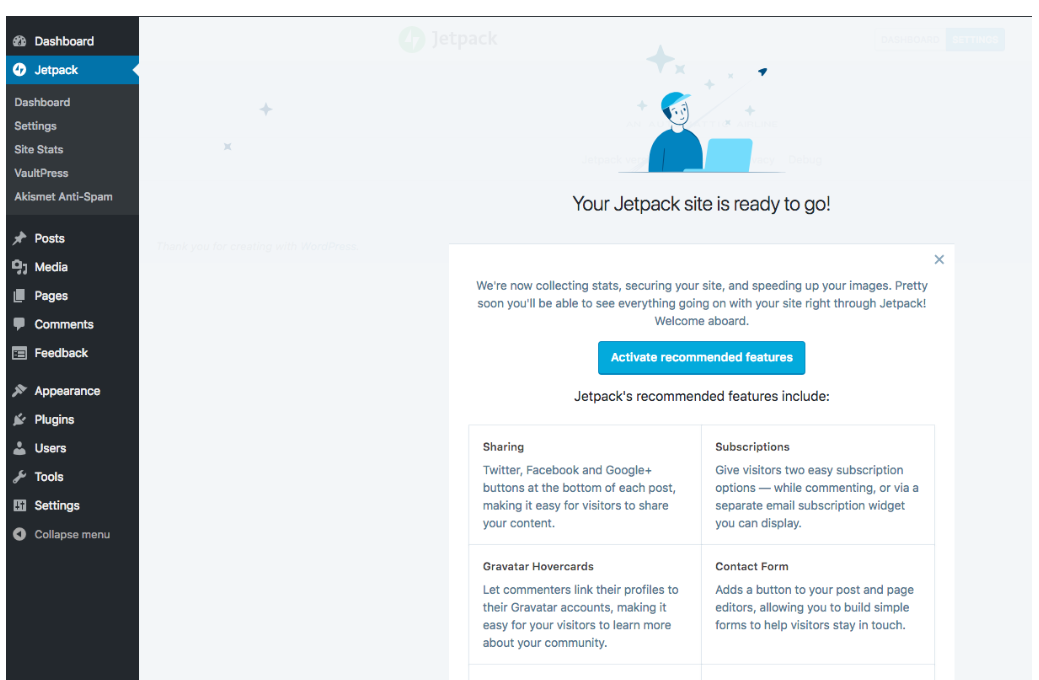This screenshot has width=1039, height=680.
Task: Go to Jetpack's Dashboard submenu
Action: 42,102
